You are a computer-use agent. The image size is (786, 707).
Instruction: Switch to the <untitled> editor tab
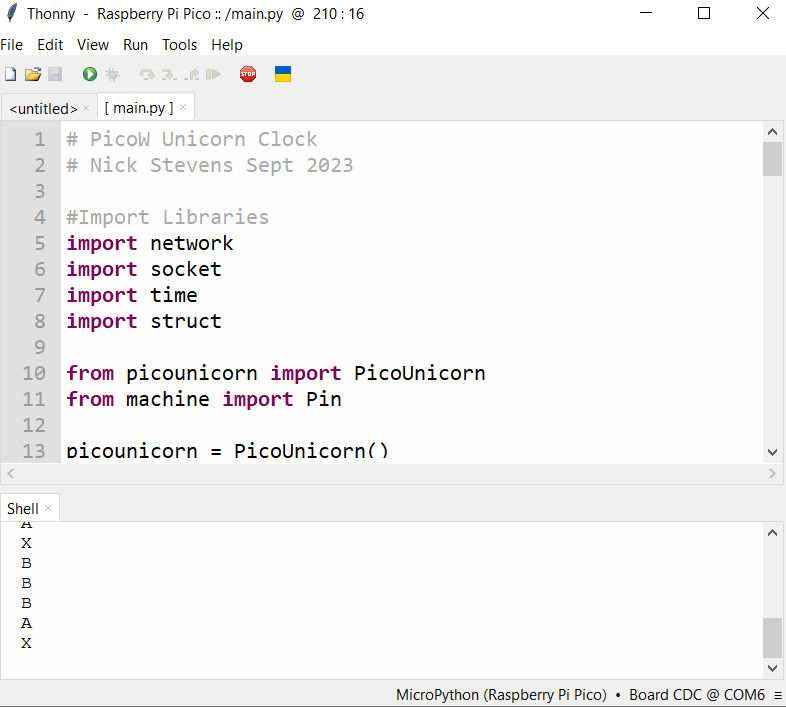[43, 108]
